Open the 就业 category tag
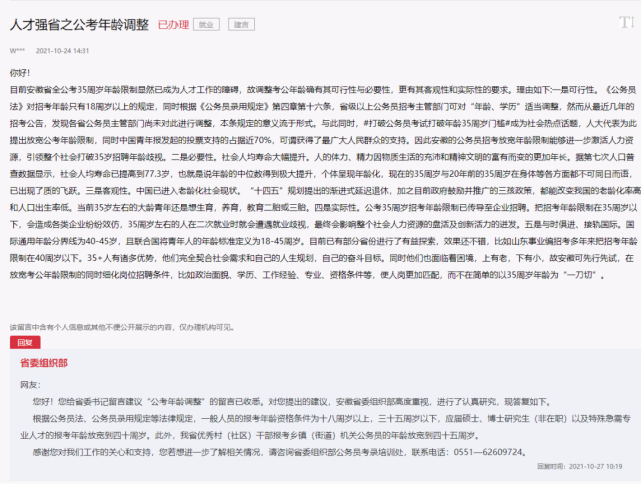 coord(206,25)
